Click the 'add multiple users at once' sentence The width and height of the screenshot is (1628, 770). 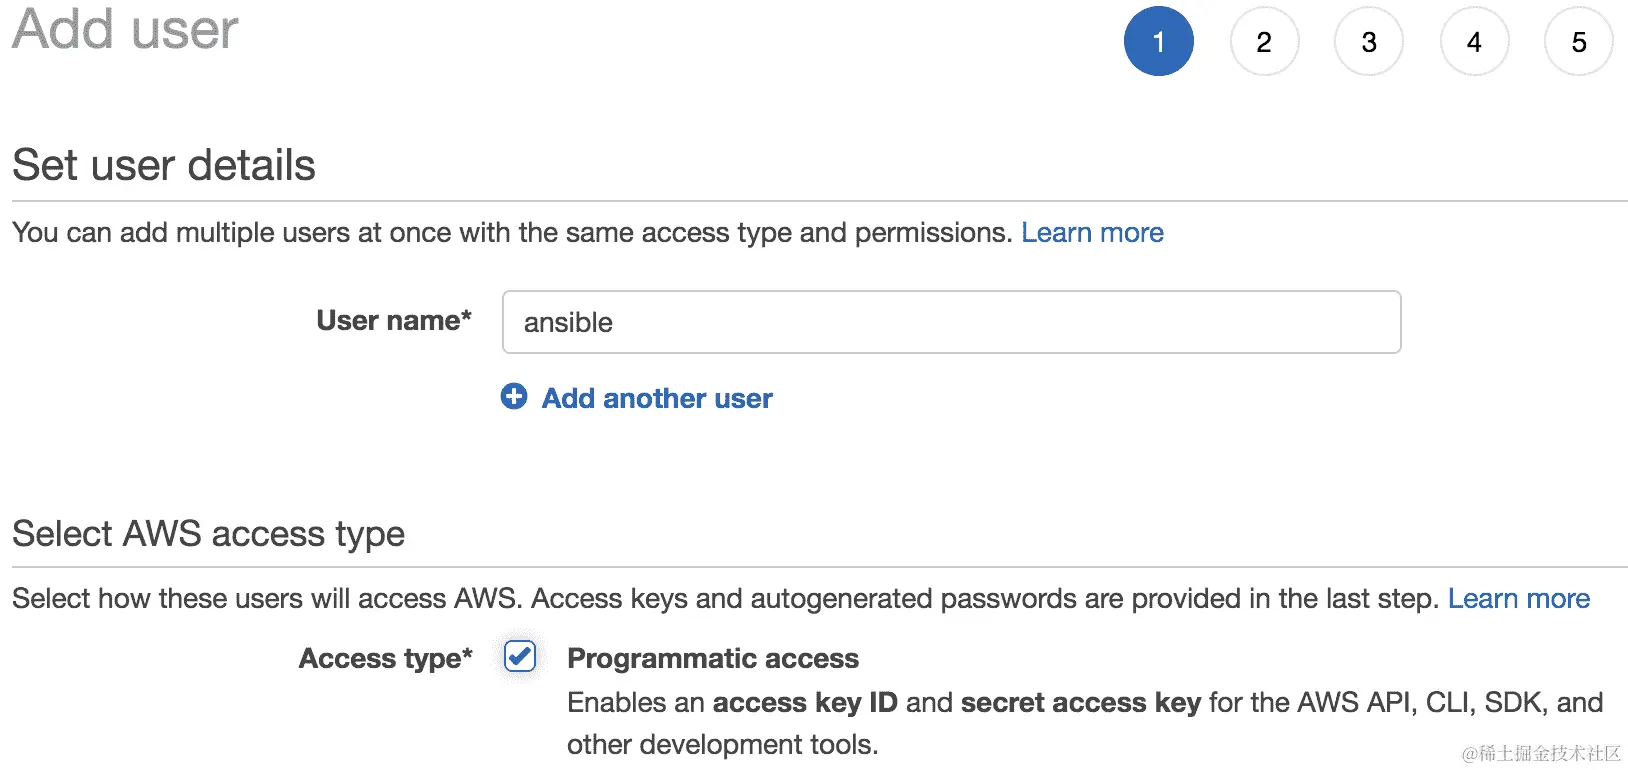pyautogui.click(x=512, y=232)
